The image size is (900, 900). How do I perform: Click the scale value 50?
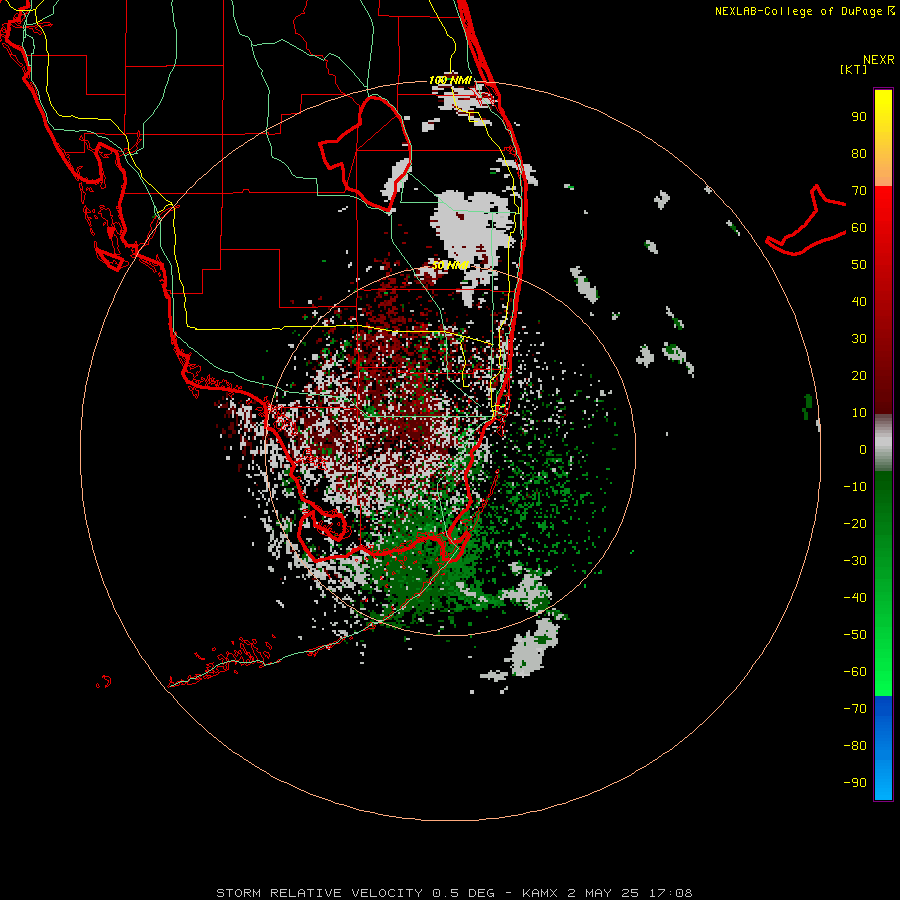pyautogui.click(x=859, y=265)
